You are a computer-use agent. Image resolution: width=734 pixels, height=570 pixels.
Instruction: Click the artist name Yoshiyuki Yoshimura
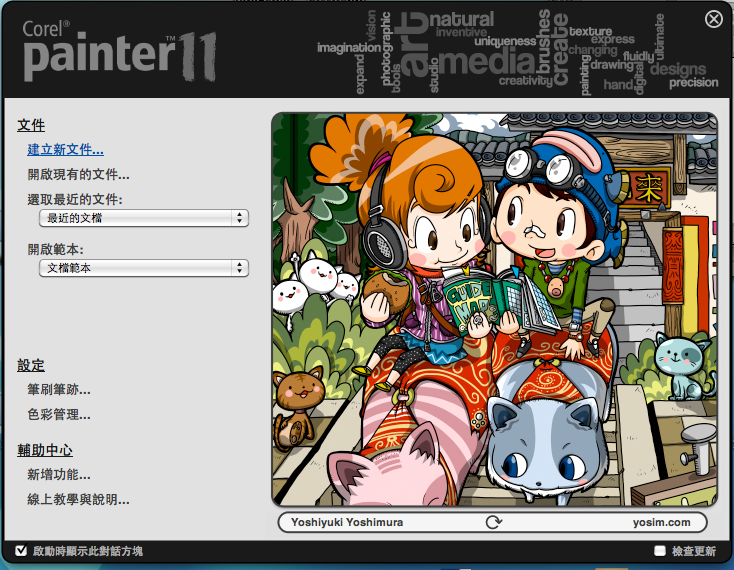click(347, 522)
